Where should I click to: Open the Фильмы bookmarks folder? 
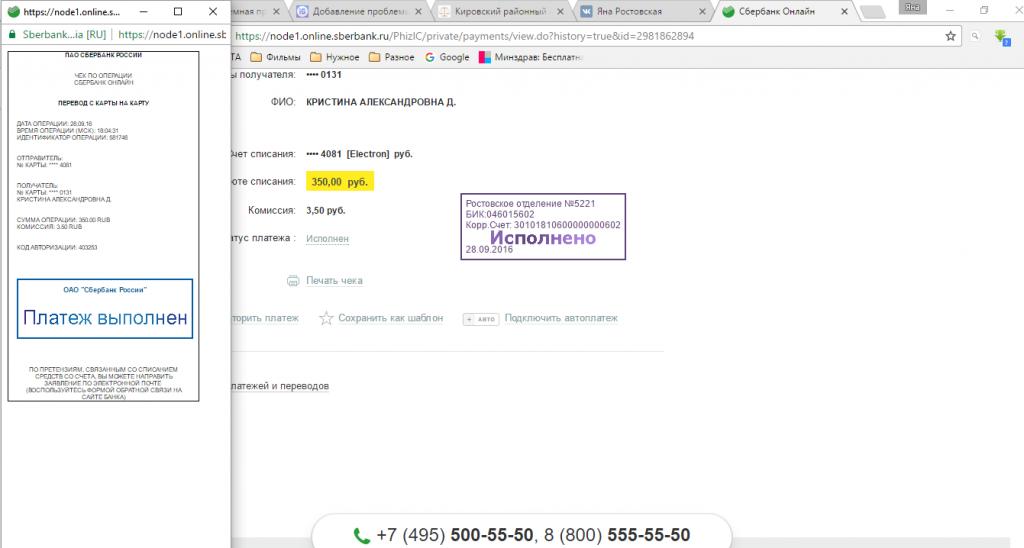click(275, 57)
